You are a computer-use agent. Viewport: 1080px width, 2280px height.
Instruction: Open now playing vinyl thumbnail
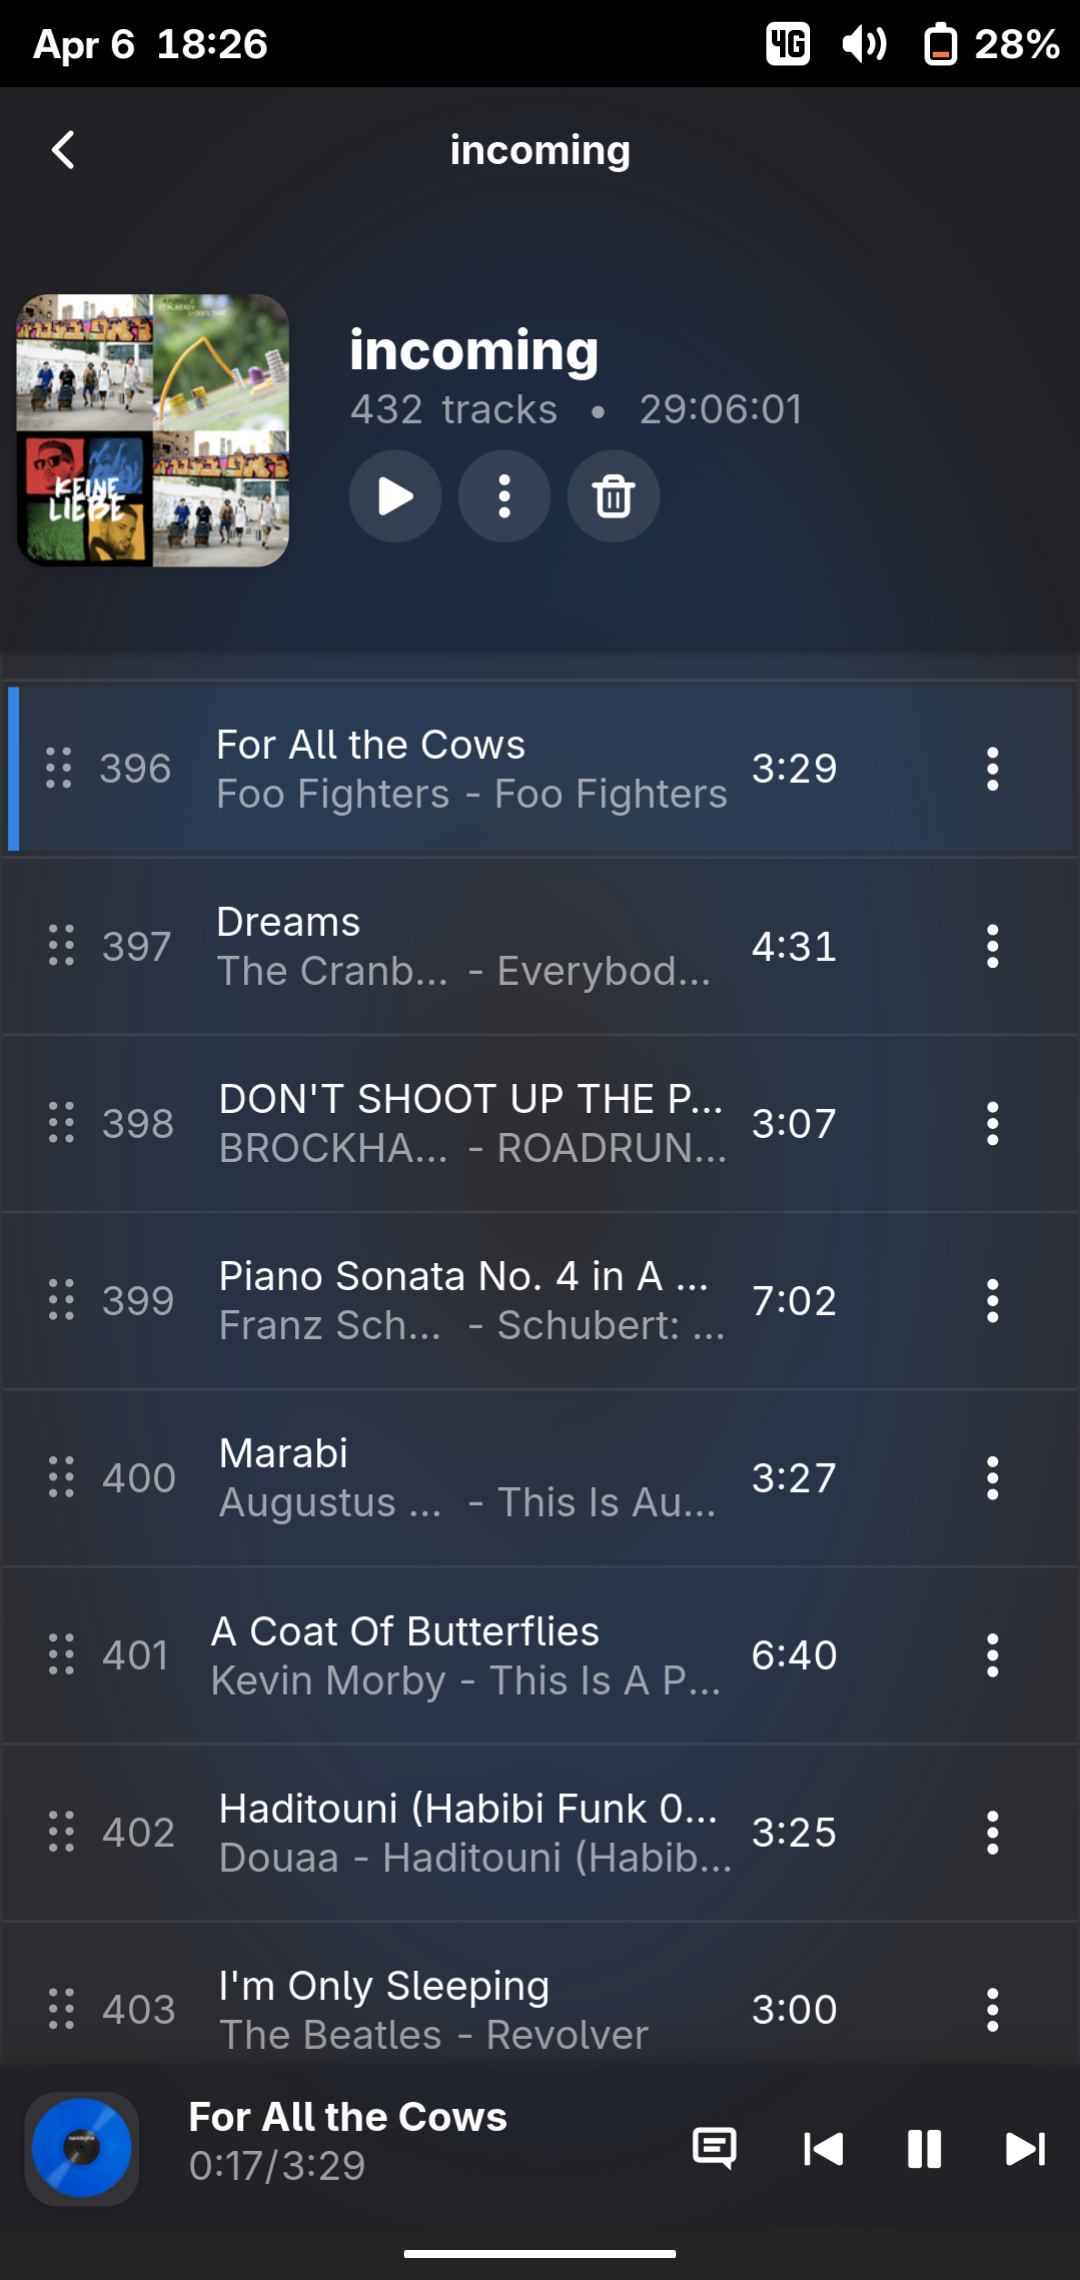coord(82,2148)
